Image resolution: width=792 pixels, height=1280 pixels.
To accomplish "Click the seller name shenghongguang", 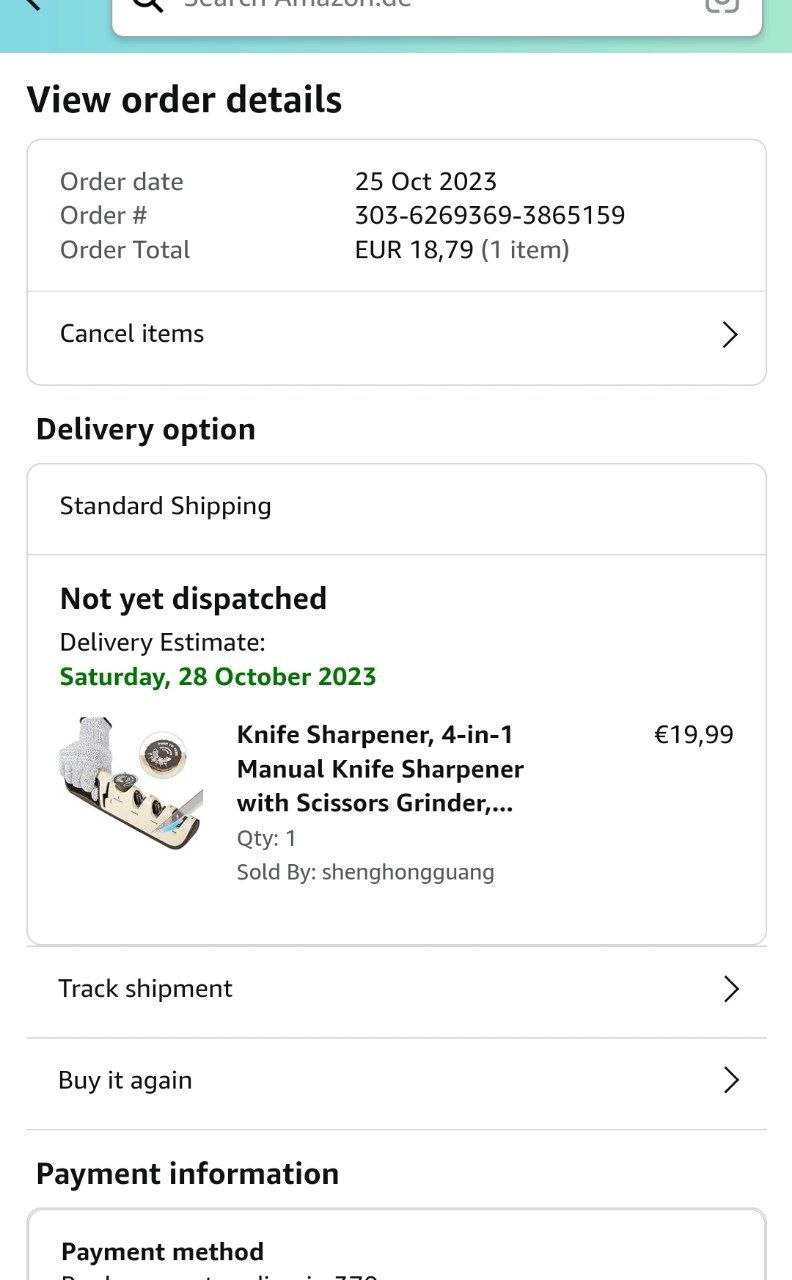I will click(x=408, y=872).
